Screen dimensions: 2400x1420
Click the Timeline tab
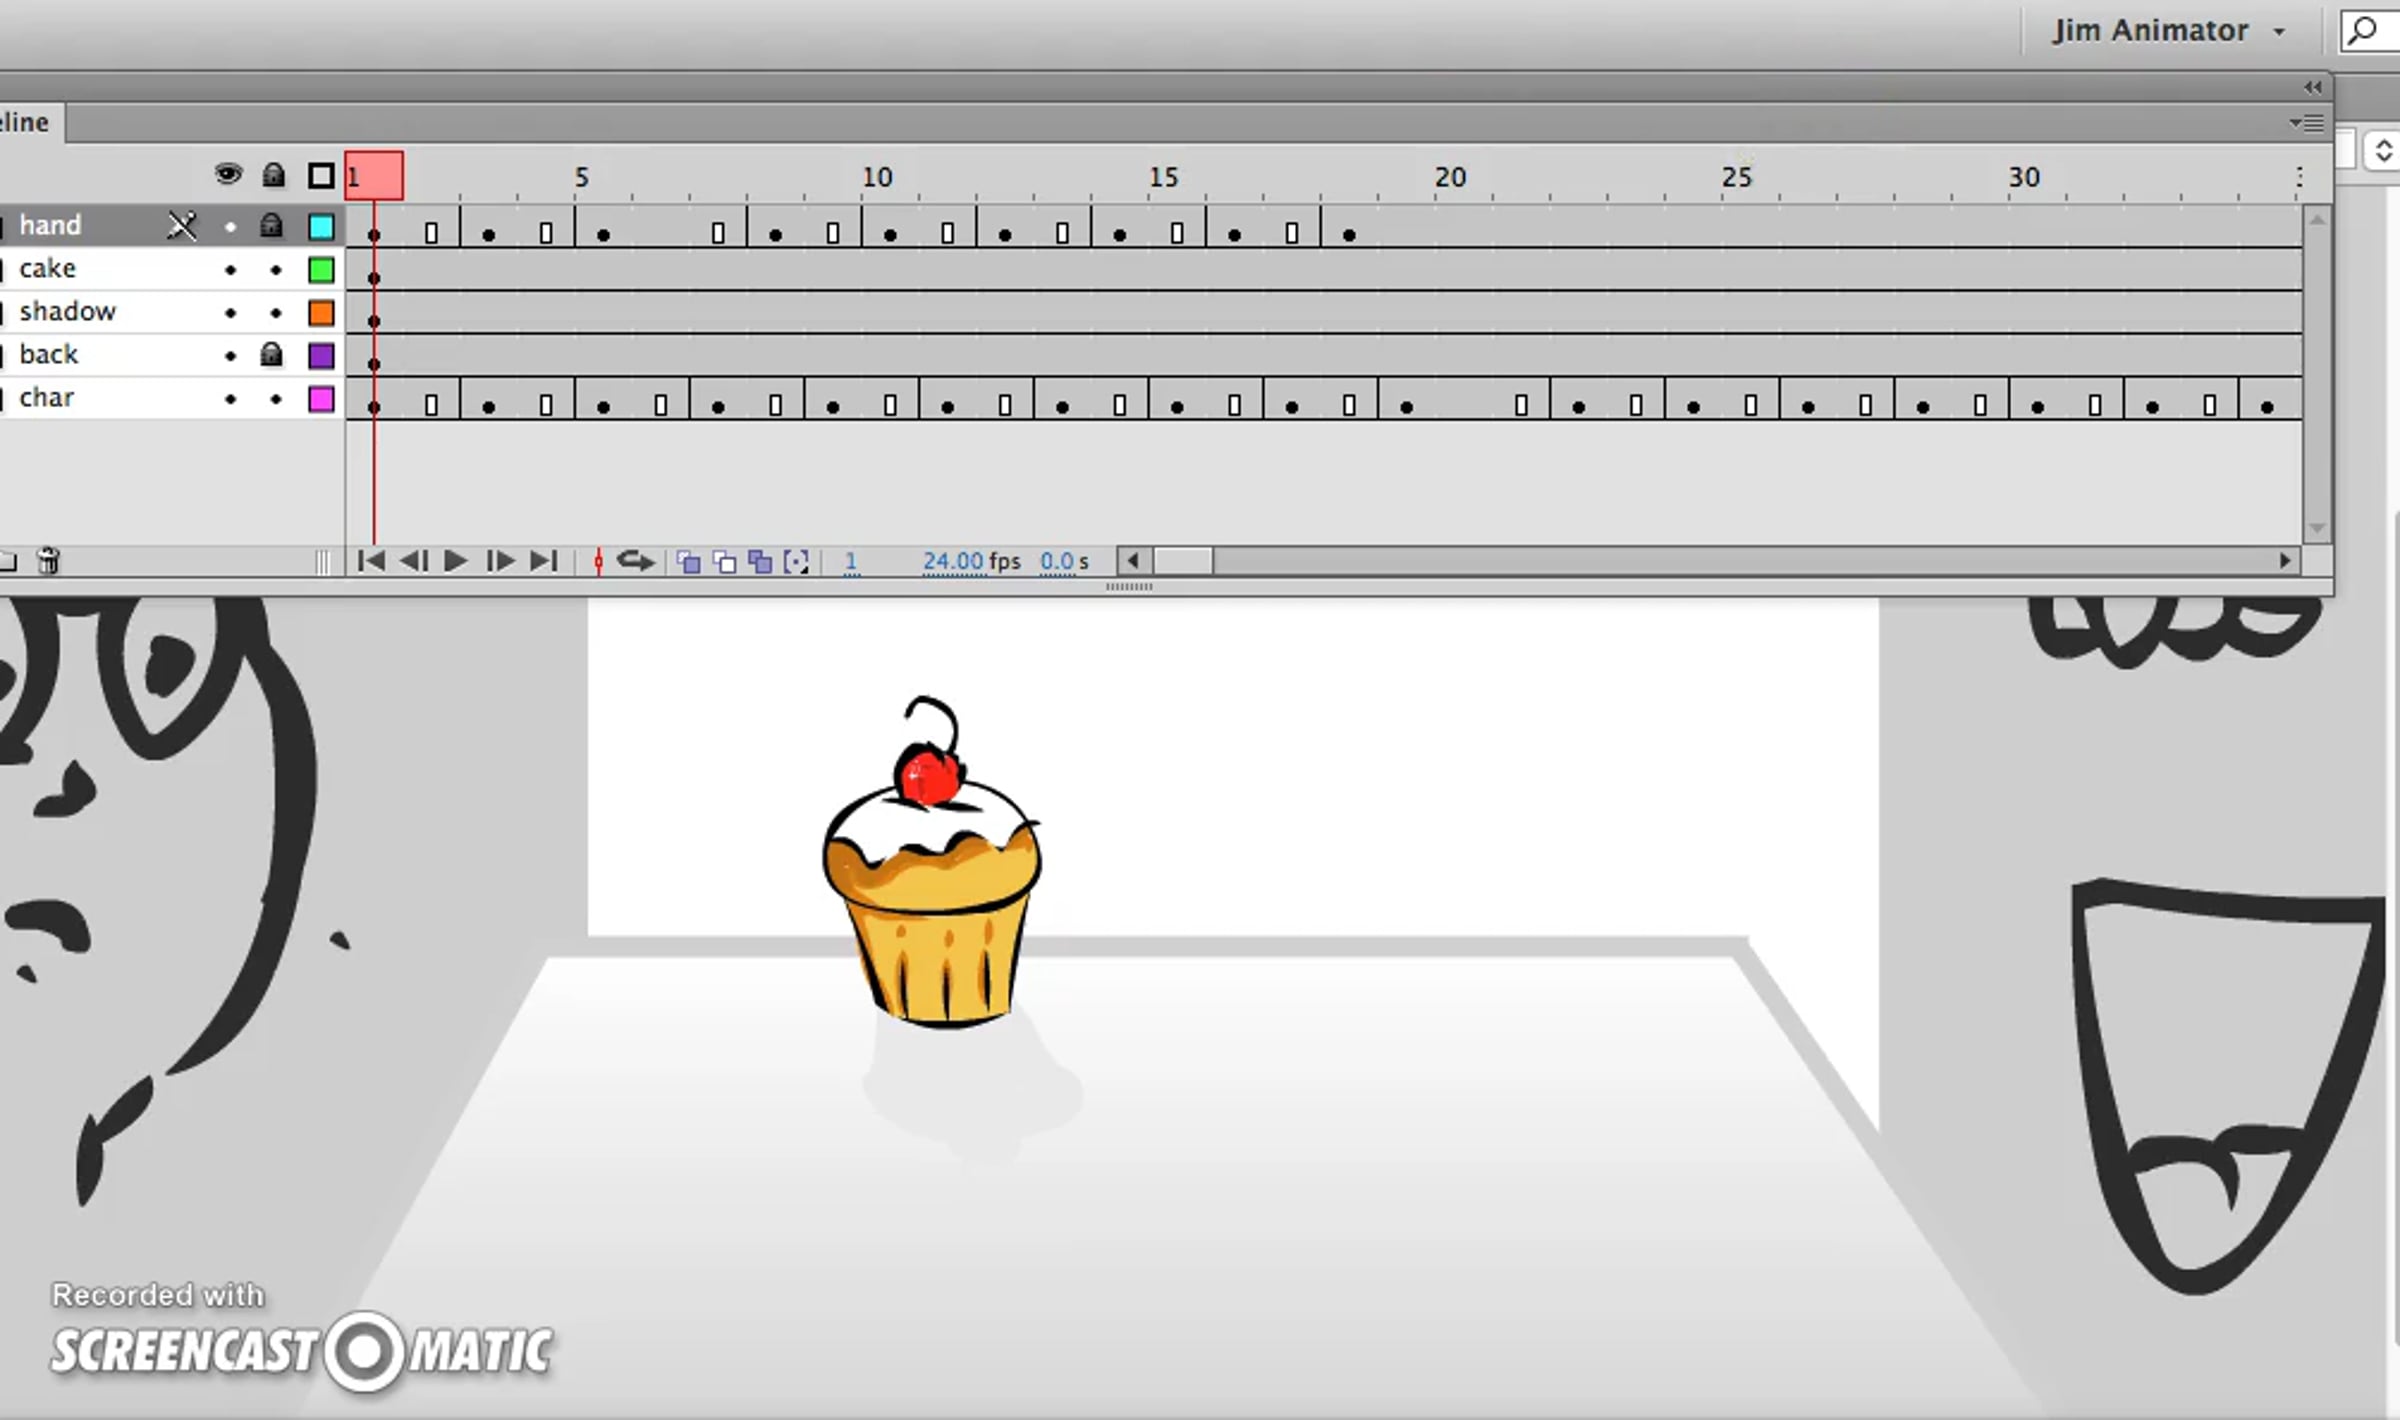pos(26,123)
